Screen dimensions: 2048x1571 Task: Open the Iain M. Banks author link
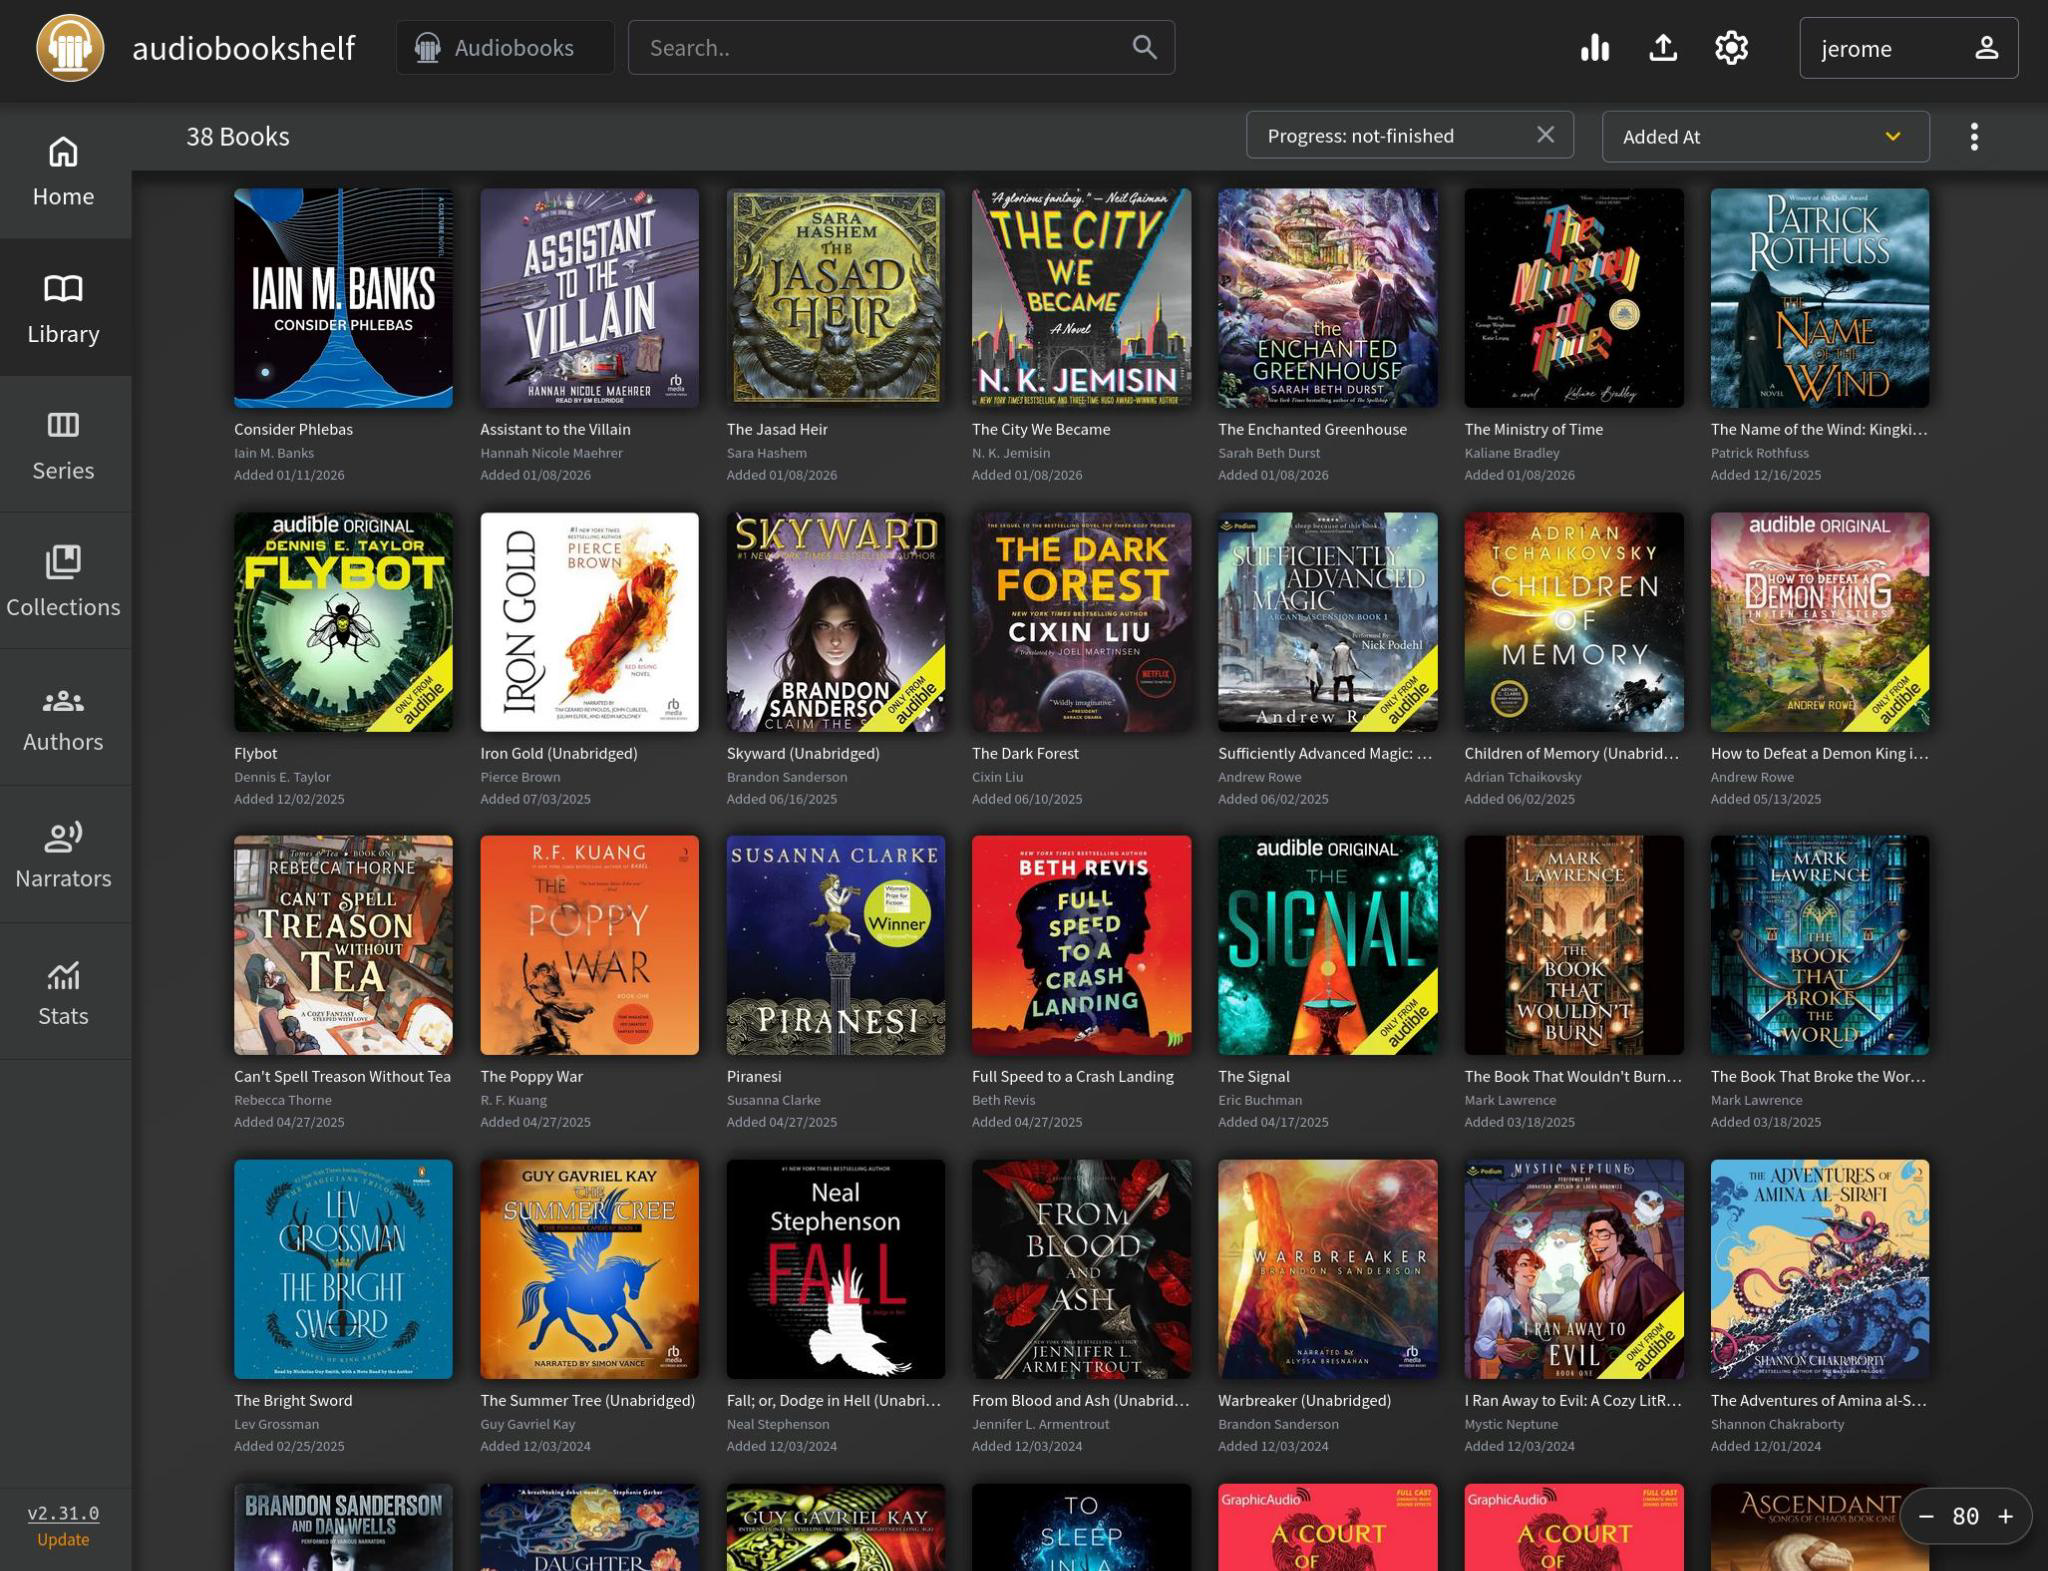point(274,453)
